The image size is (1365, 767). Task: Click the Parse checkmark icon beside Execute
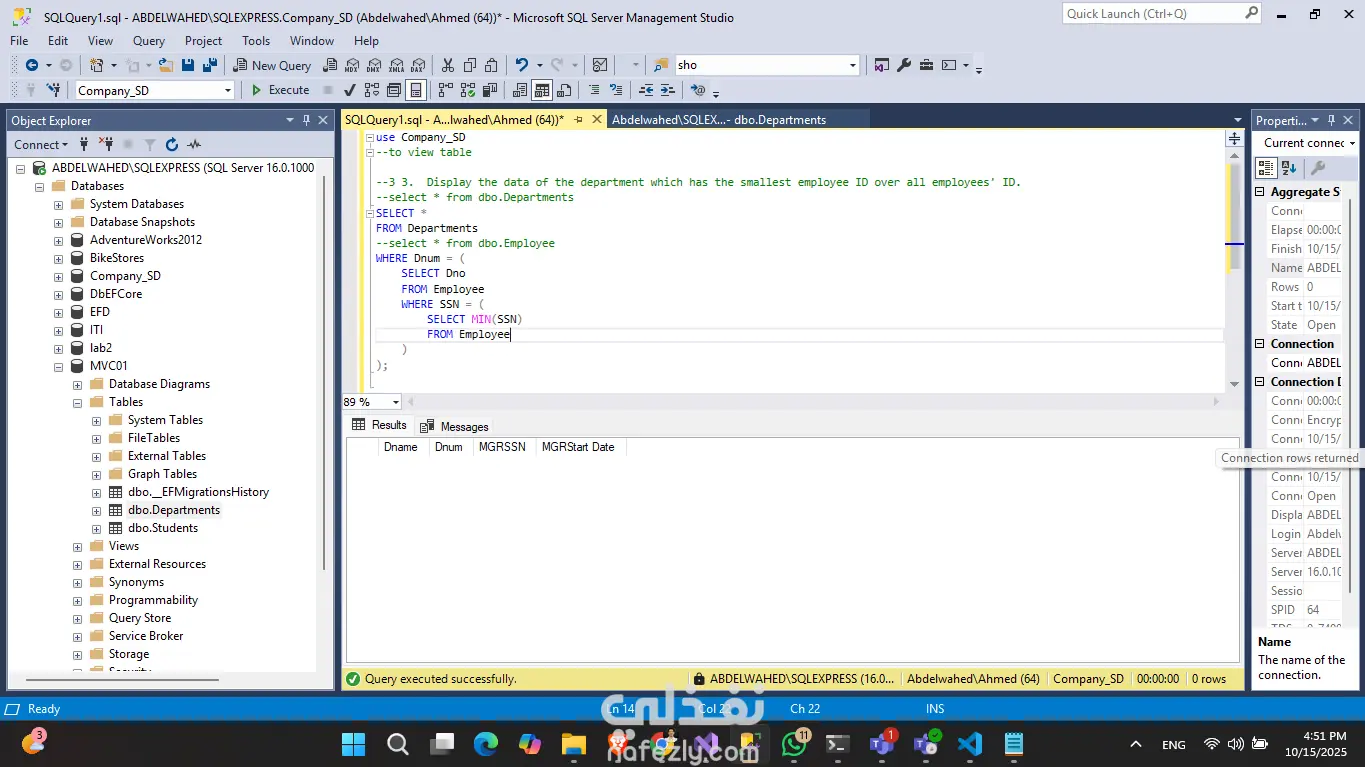pos(350,90)
